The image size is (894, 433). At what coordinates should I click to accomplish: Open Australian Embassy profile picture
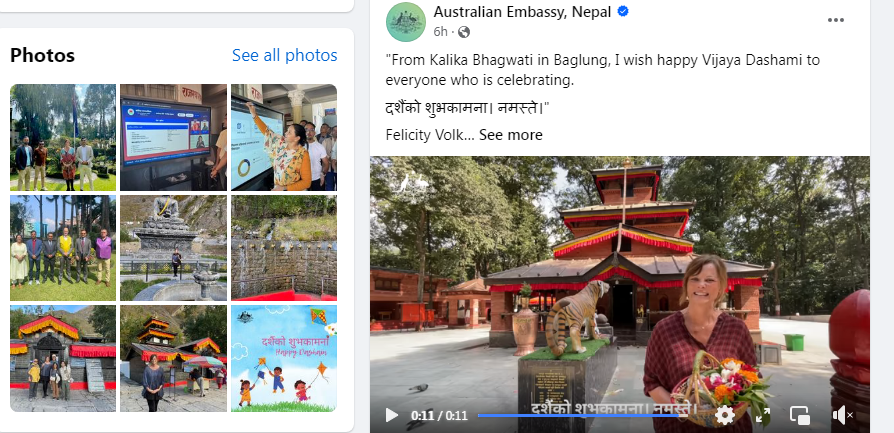(x=406, y=22)
